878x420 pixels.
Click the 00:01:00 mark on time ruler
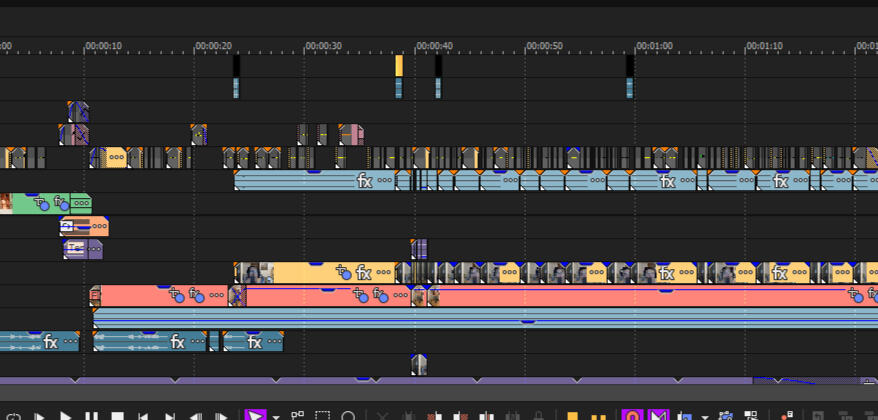637,46
